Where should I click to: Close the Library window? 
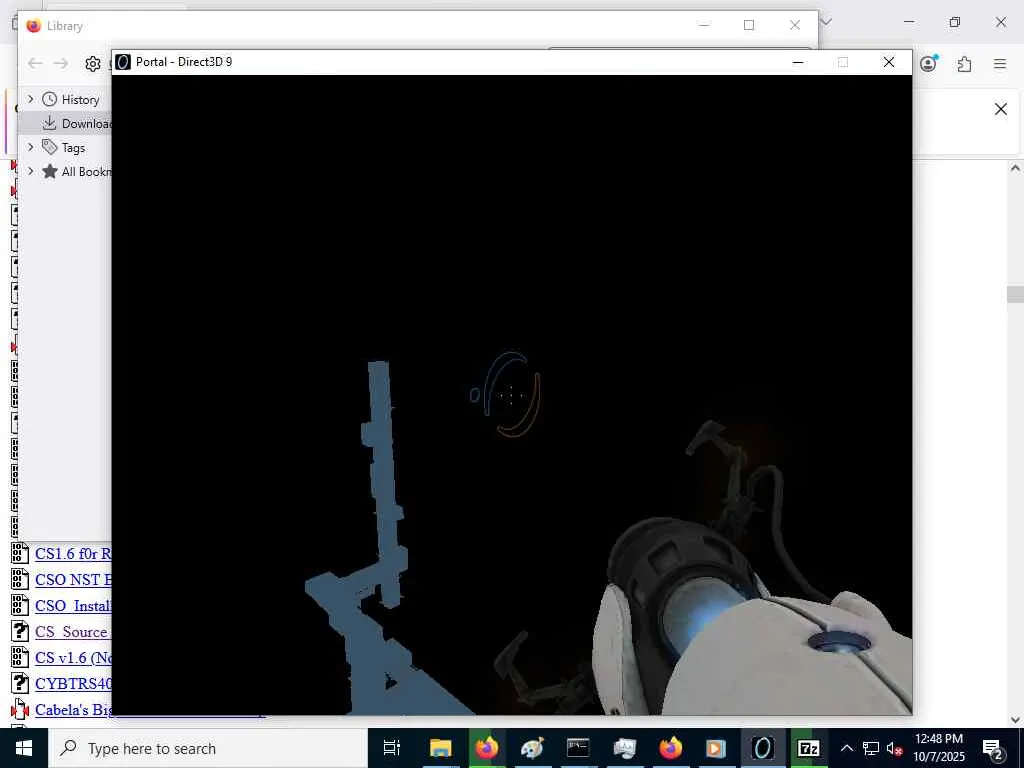coord(795,25)
